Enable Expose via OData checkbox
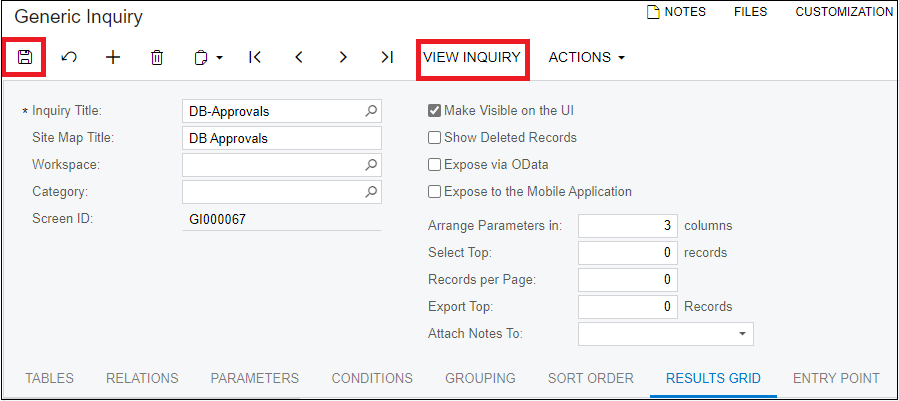Screen dimensions: 899x401 [435, 165]
